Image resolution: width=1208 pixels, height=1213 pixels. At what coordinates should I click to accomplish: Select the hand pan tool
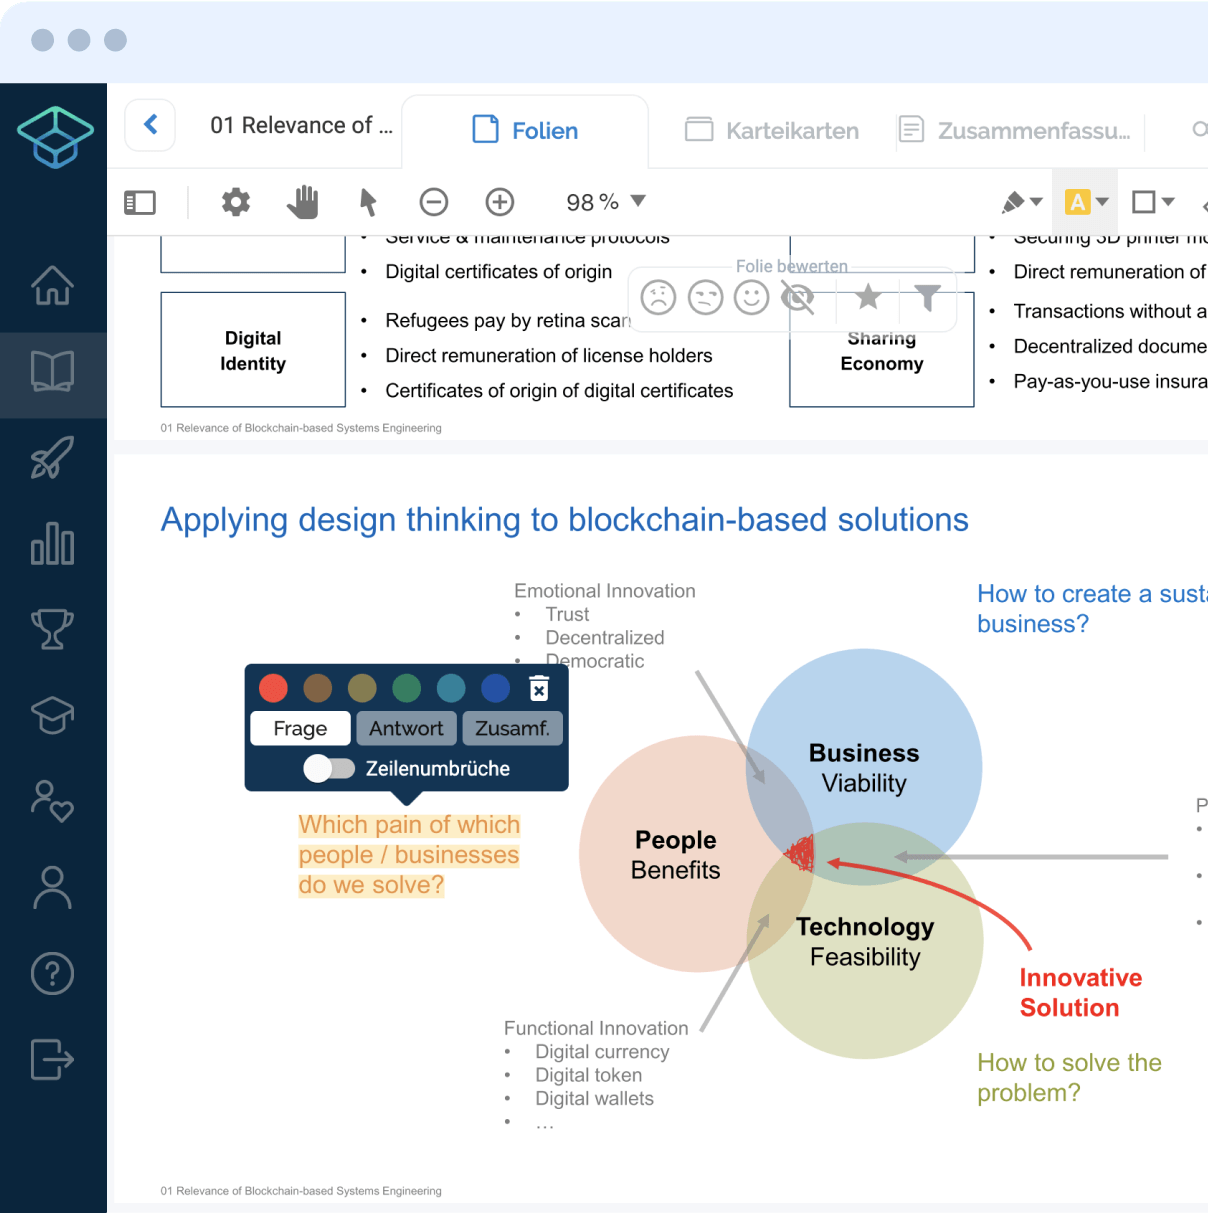302,202
